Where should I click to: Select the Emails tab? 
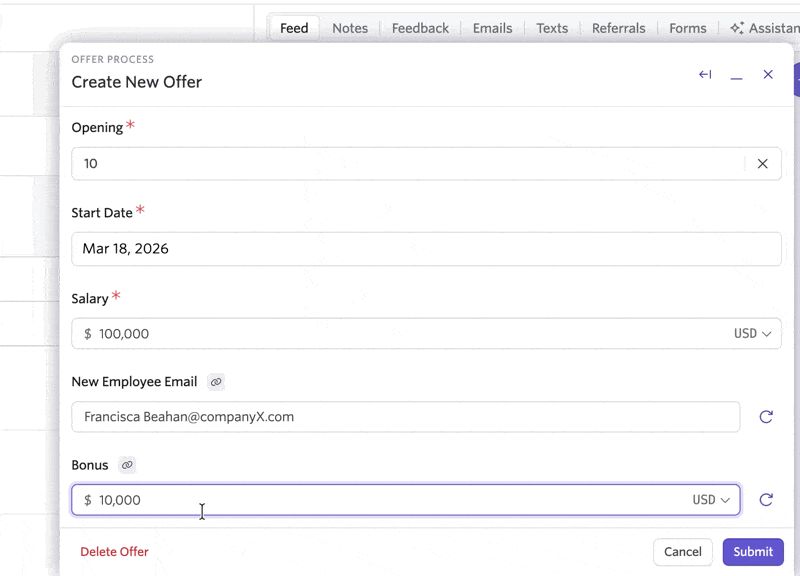point(492,28)
